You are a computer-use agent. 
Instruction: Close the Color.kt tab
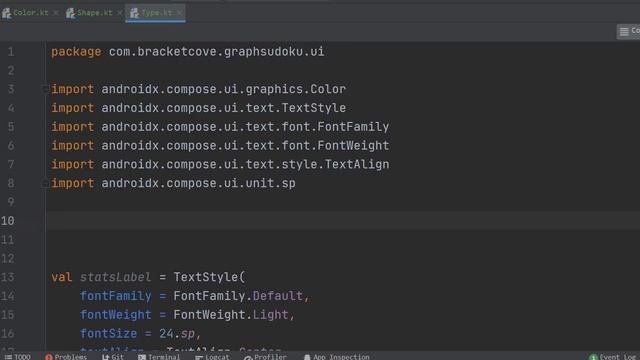pos(56,13)
